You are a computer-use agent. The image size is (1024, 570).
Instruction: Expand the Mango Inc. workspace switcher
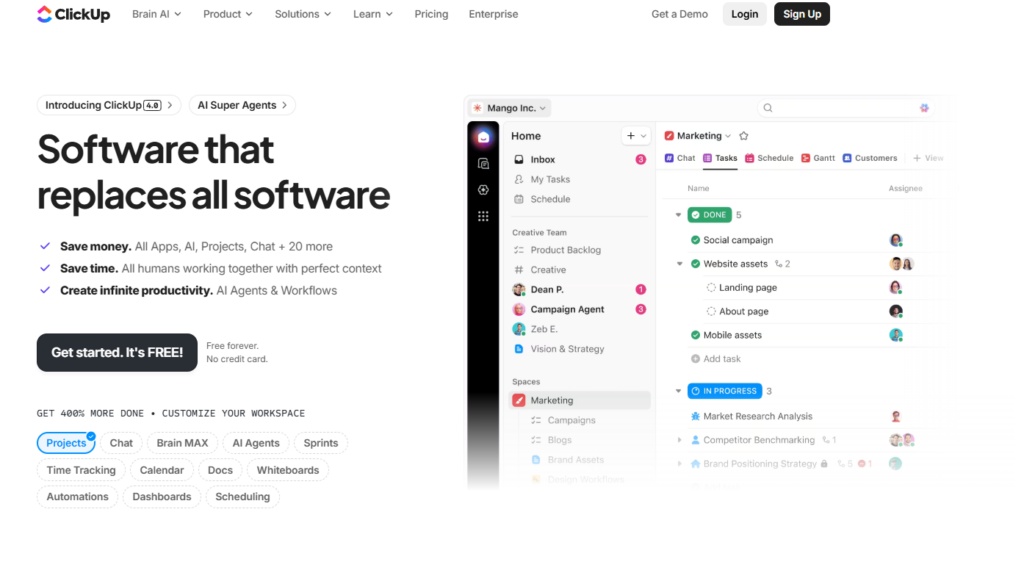tap(510, 108)
